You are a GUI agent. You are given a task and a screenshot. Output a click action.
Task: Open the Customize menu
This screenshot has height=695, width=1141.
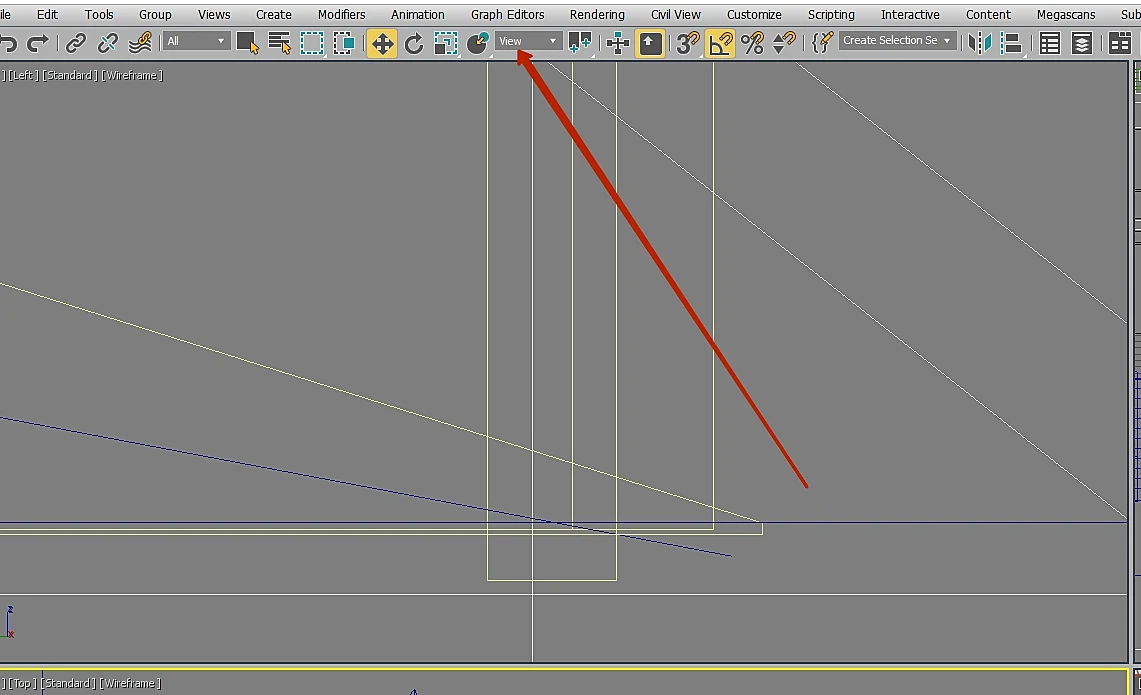click(x=754, y=15)
